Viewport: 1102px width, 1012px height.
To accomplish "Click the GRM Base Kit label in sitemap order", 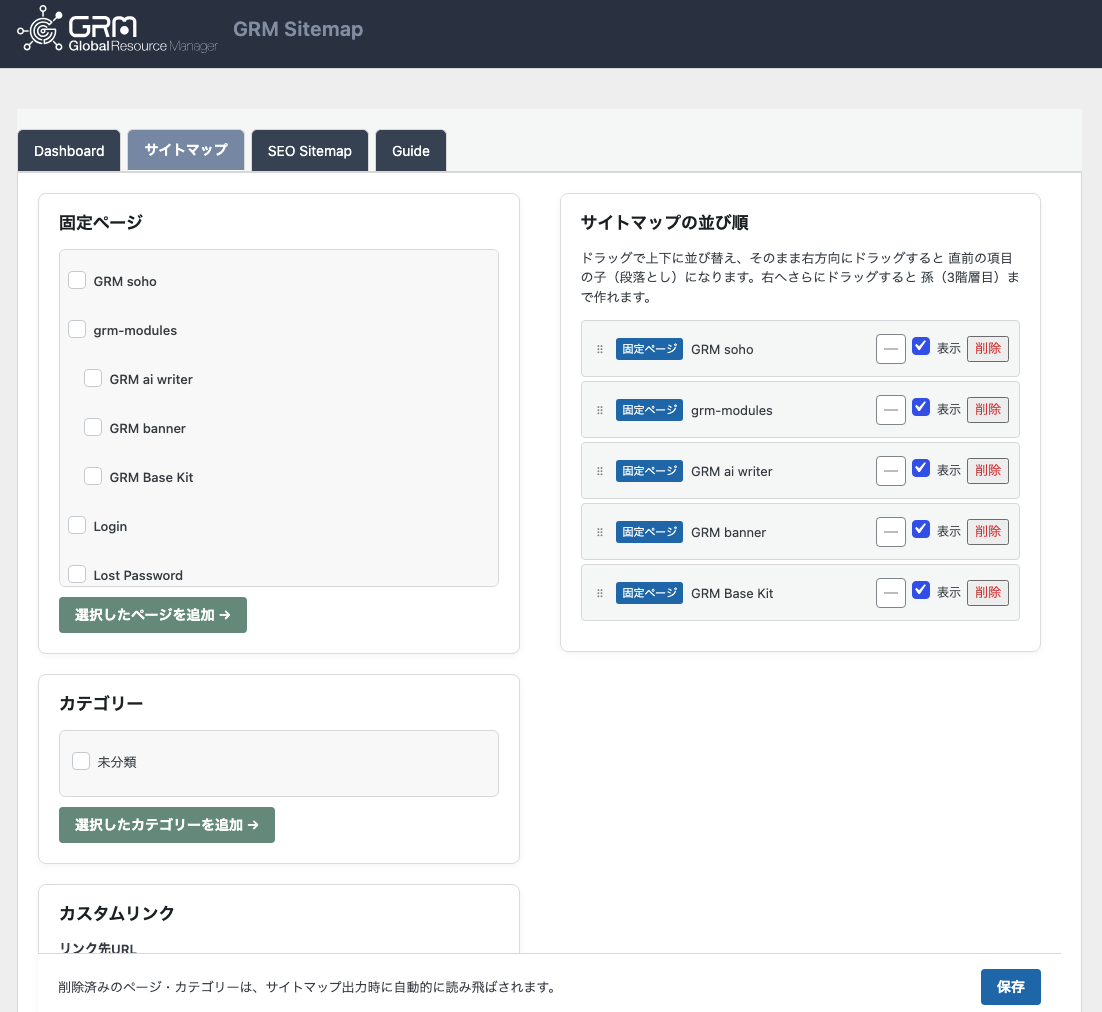I will pos(732,594).
